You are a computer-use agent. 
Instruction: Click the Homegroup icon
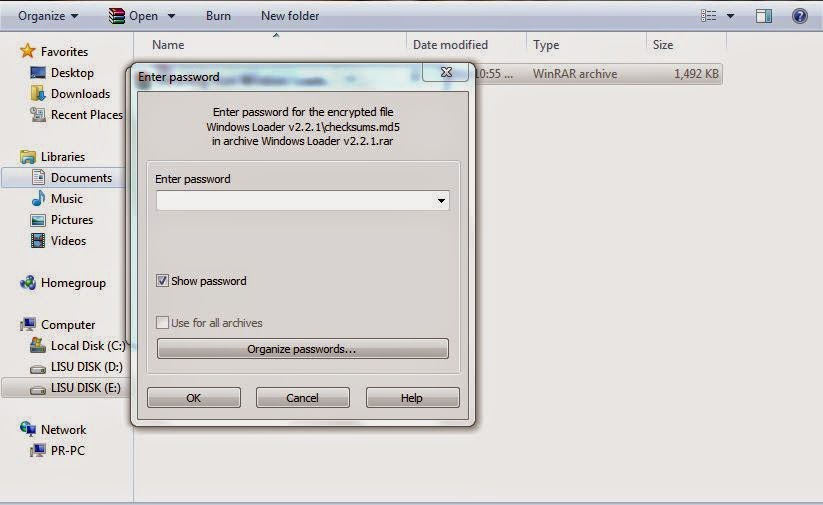[27, 282]
